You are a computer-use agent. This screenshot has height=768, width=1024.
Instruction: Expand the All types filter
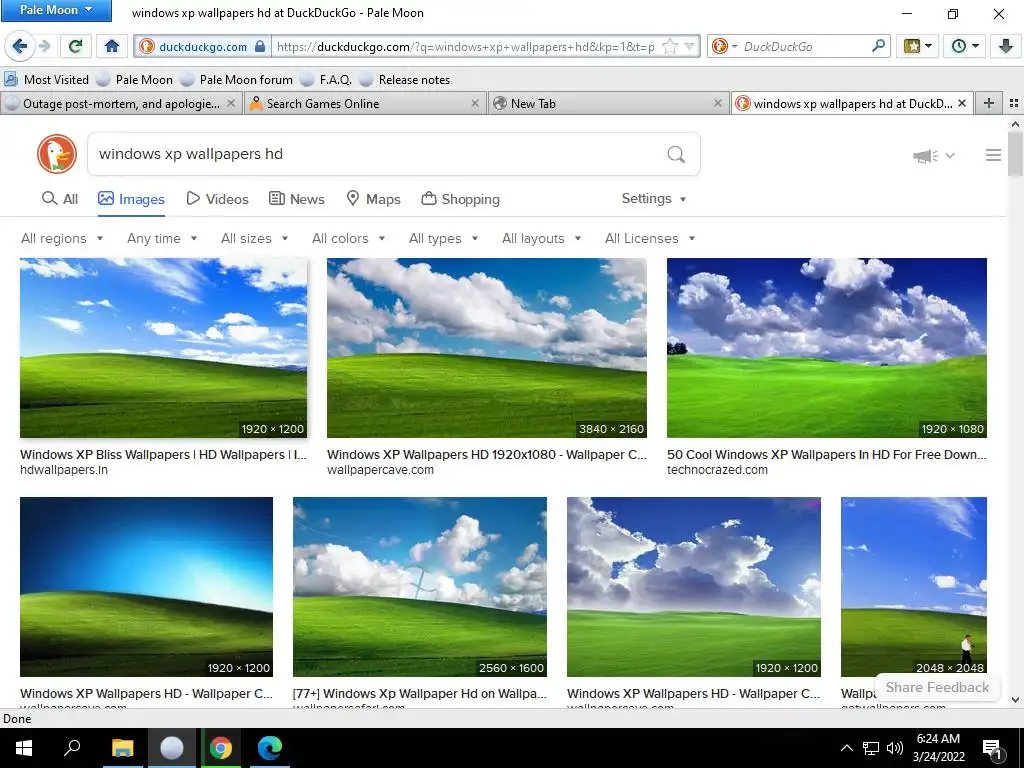click(443, 238)
